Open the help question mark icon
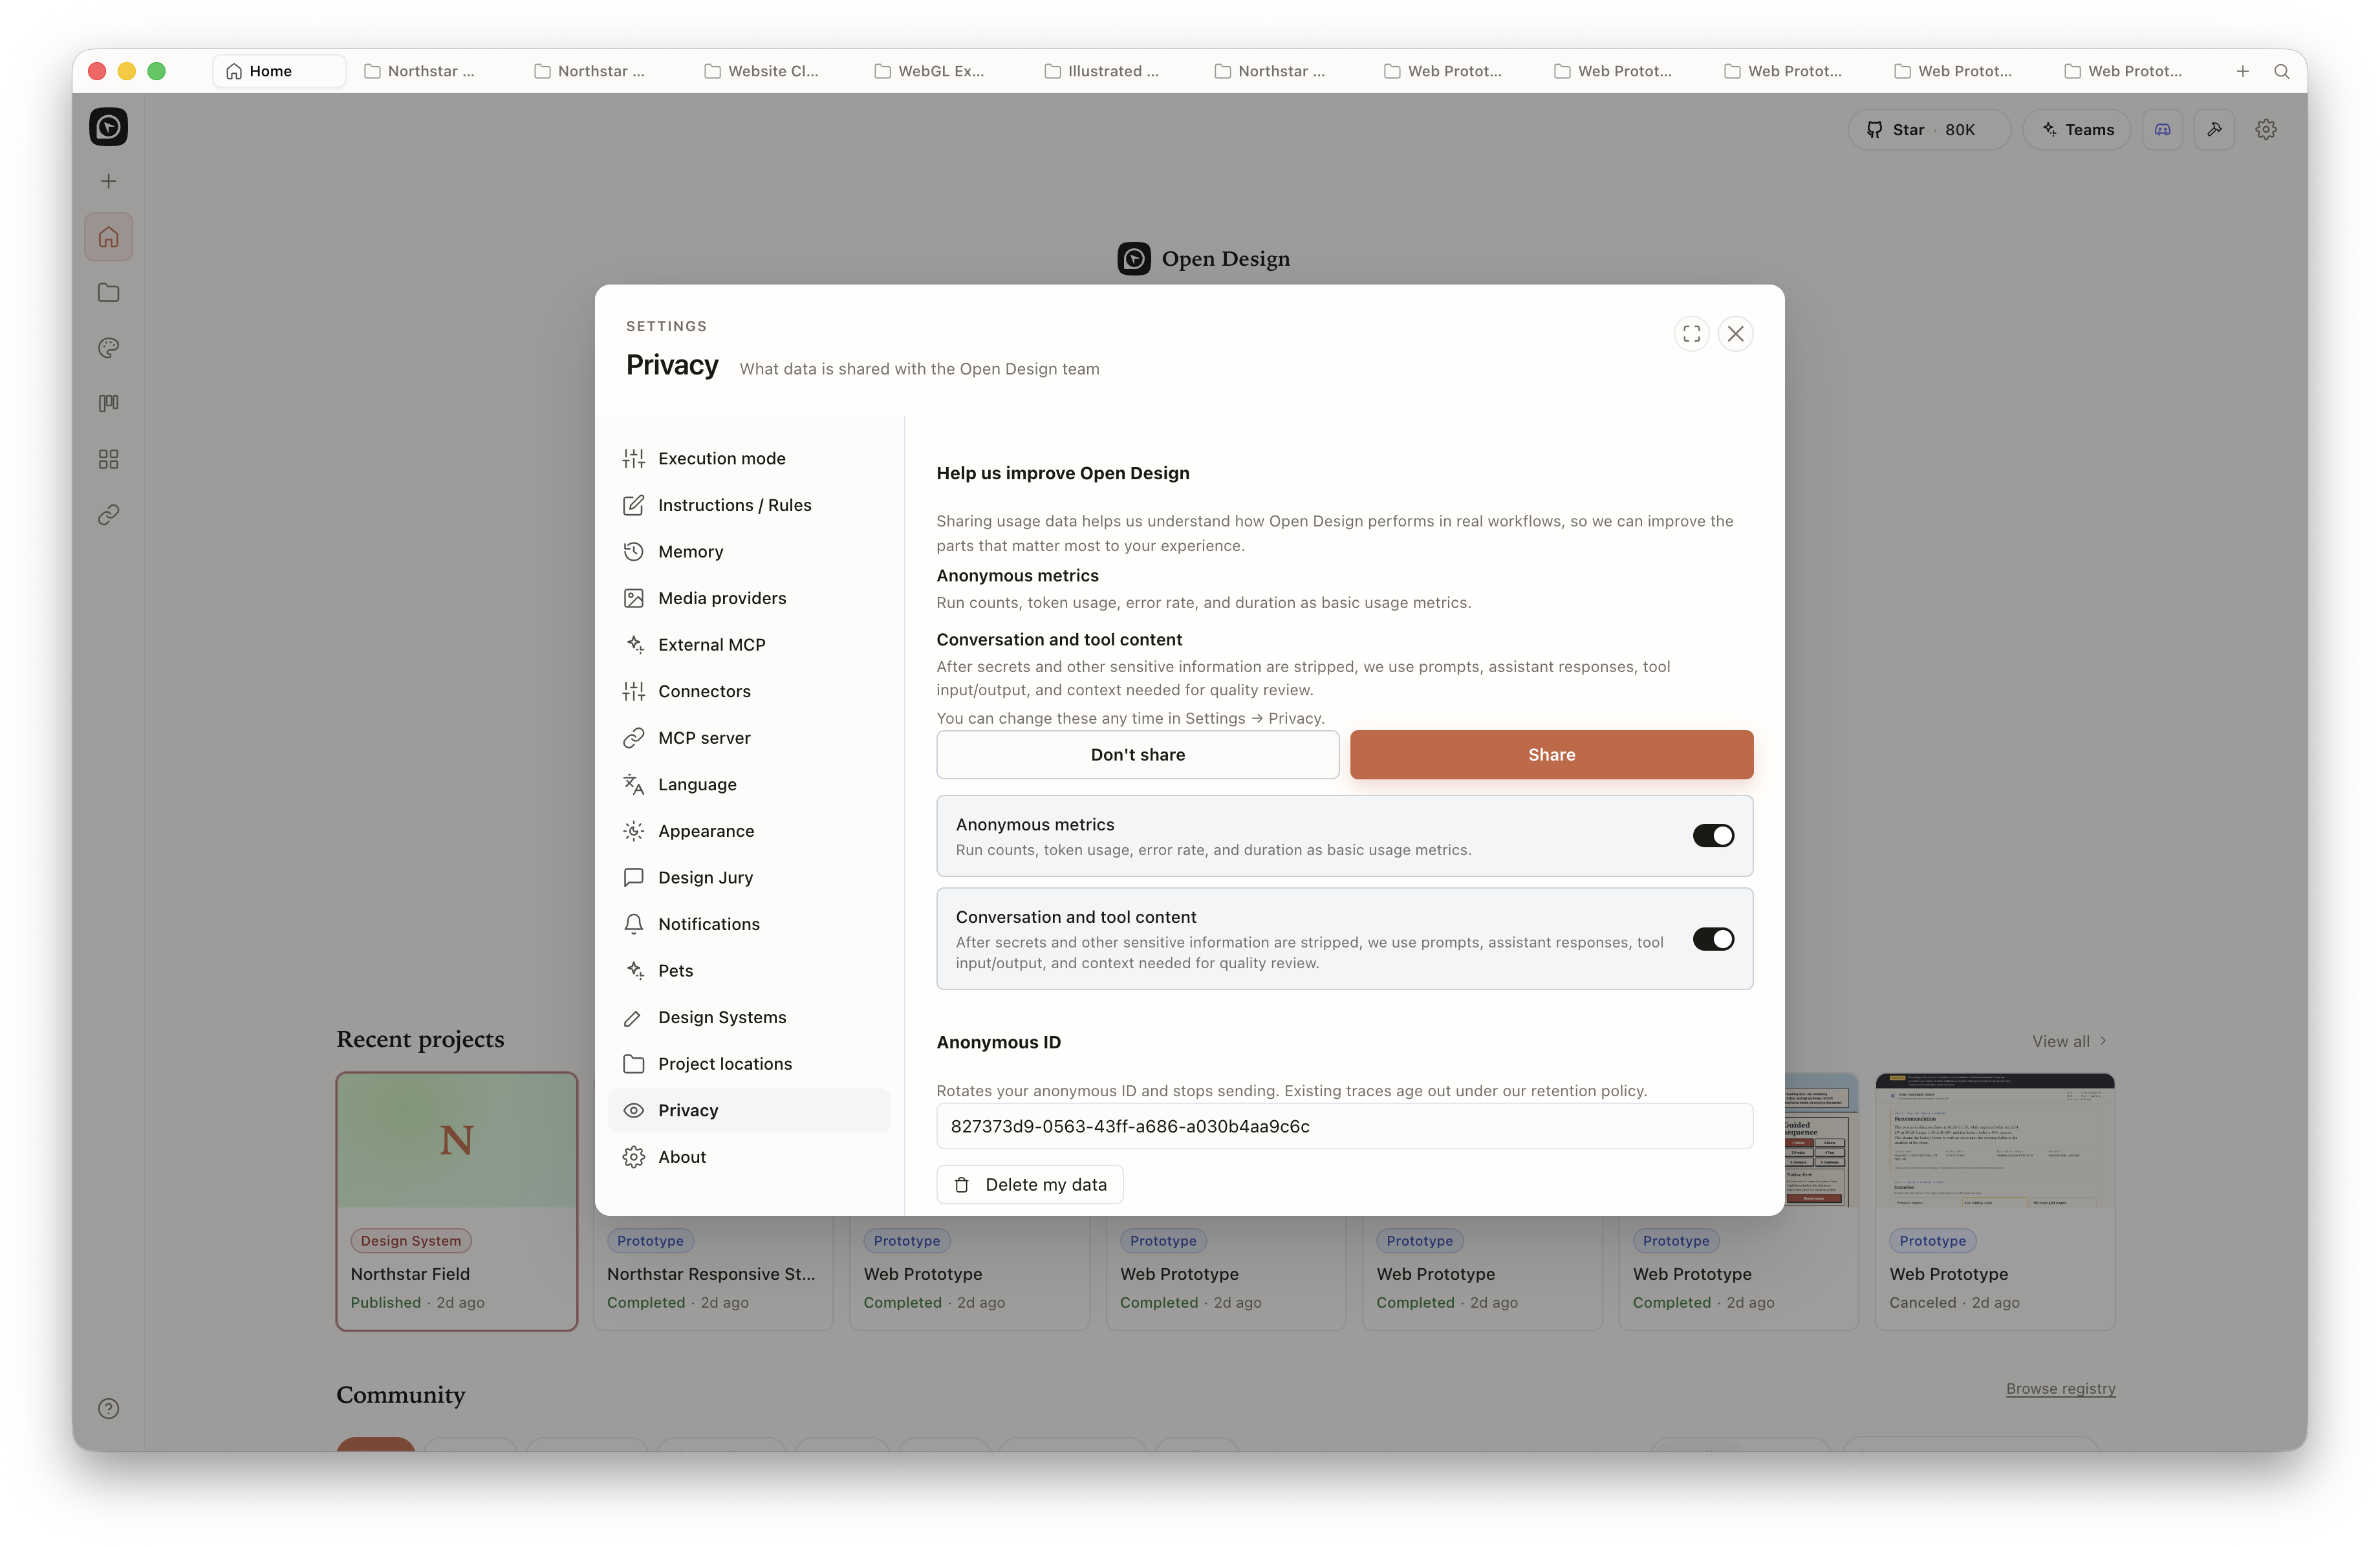 (108, 1408)
